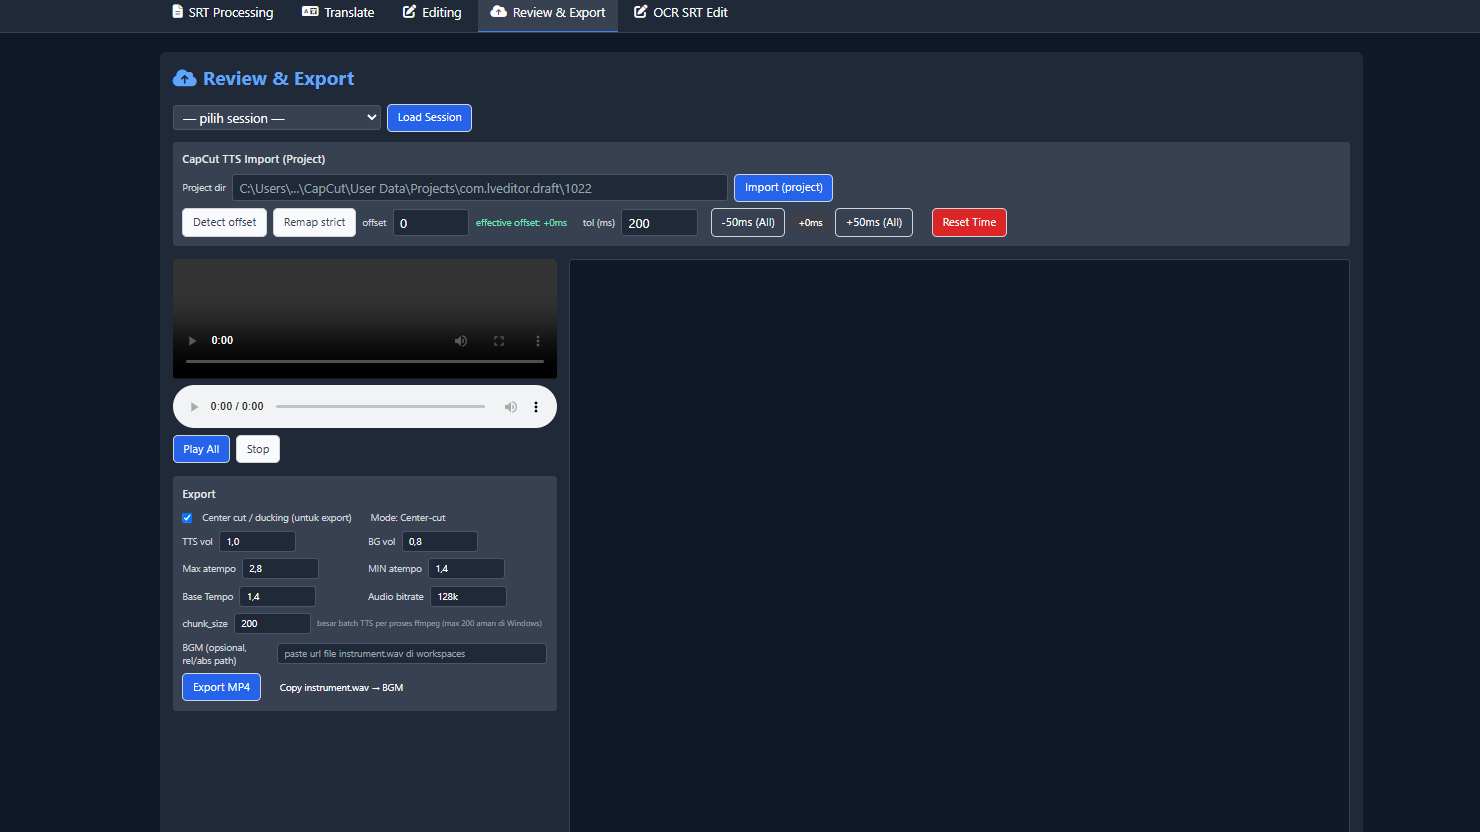
Task: Mute the audio player
Action: point(511,407)
